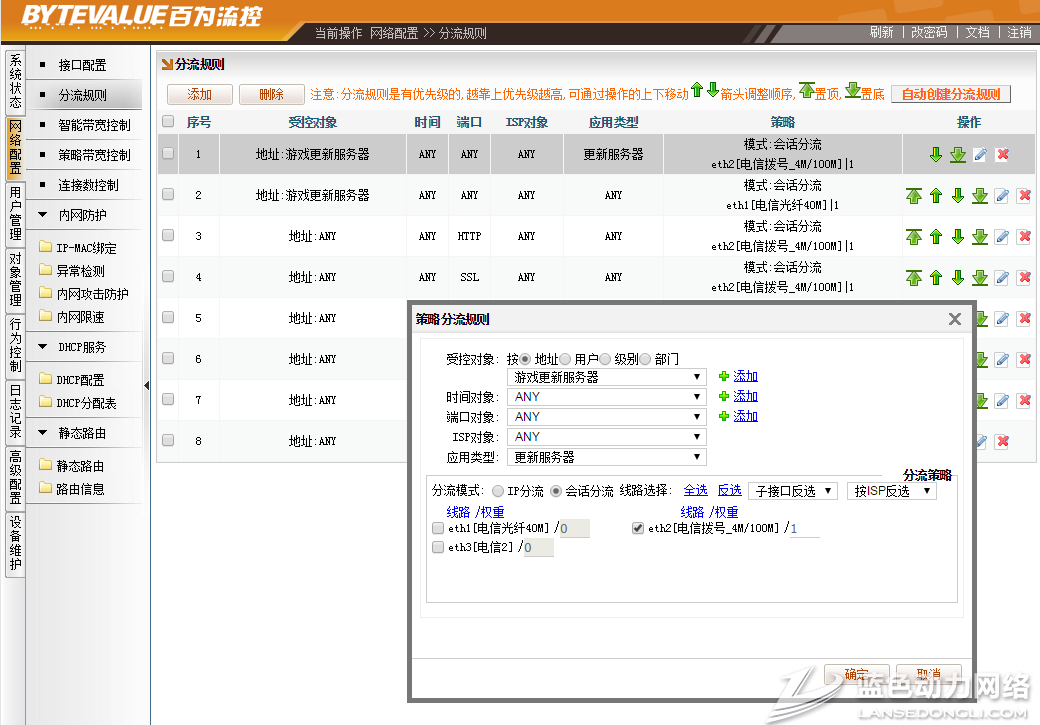
Task: Switch to the 用户管理 vertical tab
Action: [15, 213]
